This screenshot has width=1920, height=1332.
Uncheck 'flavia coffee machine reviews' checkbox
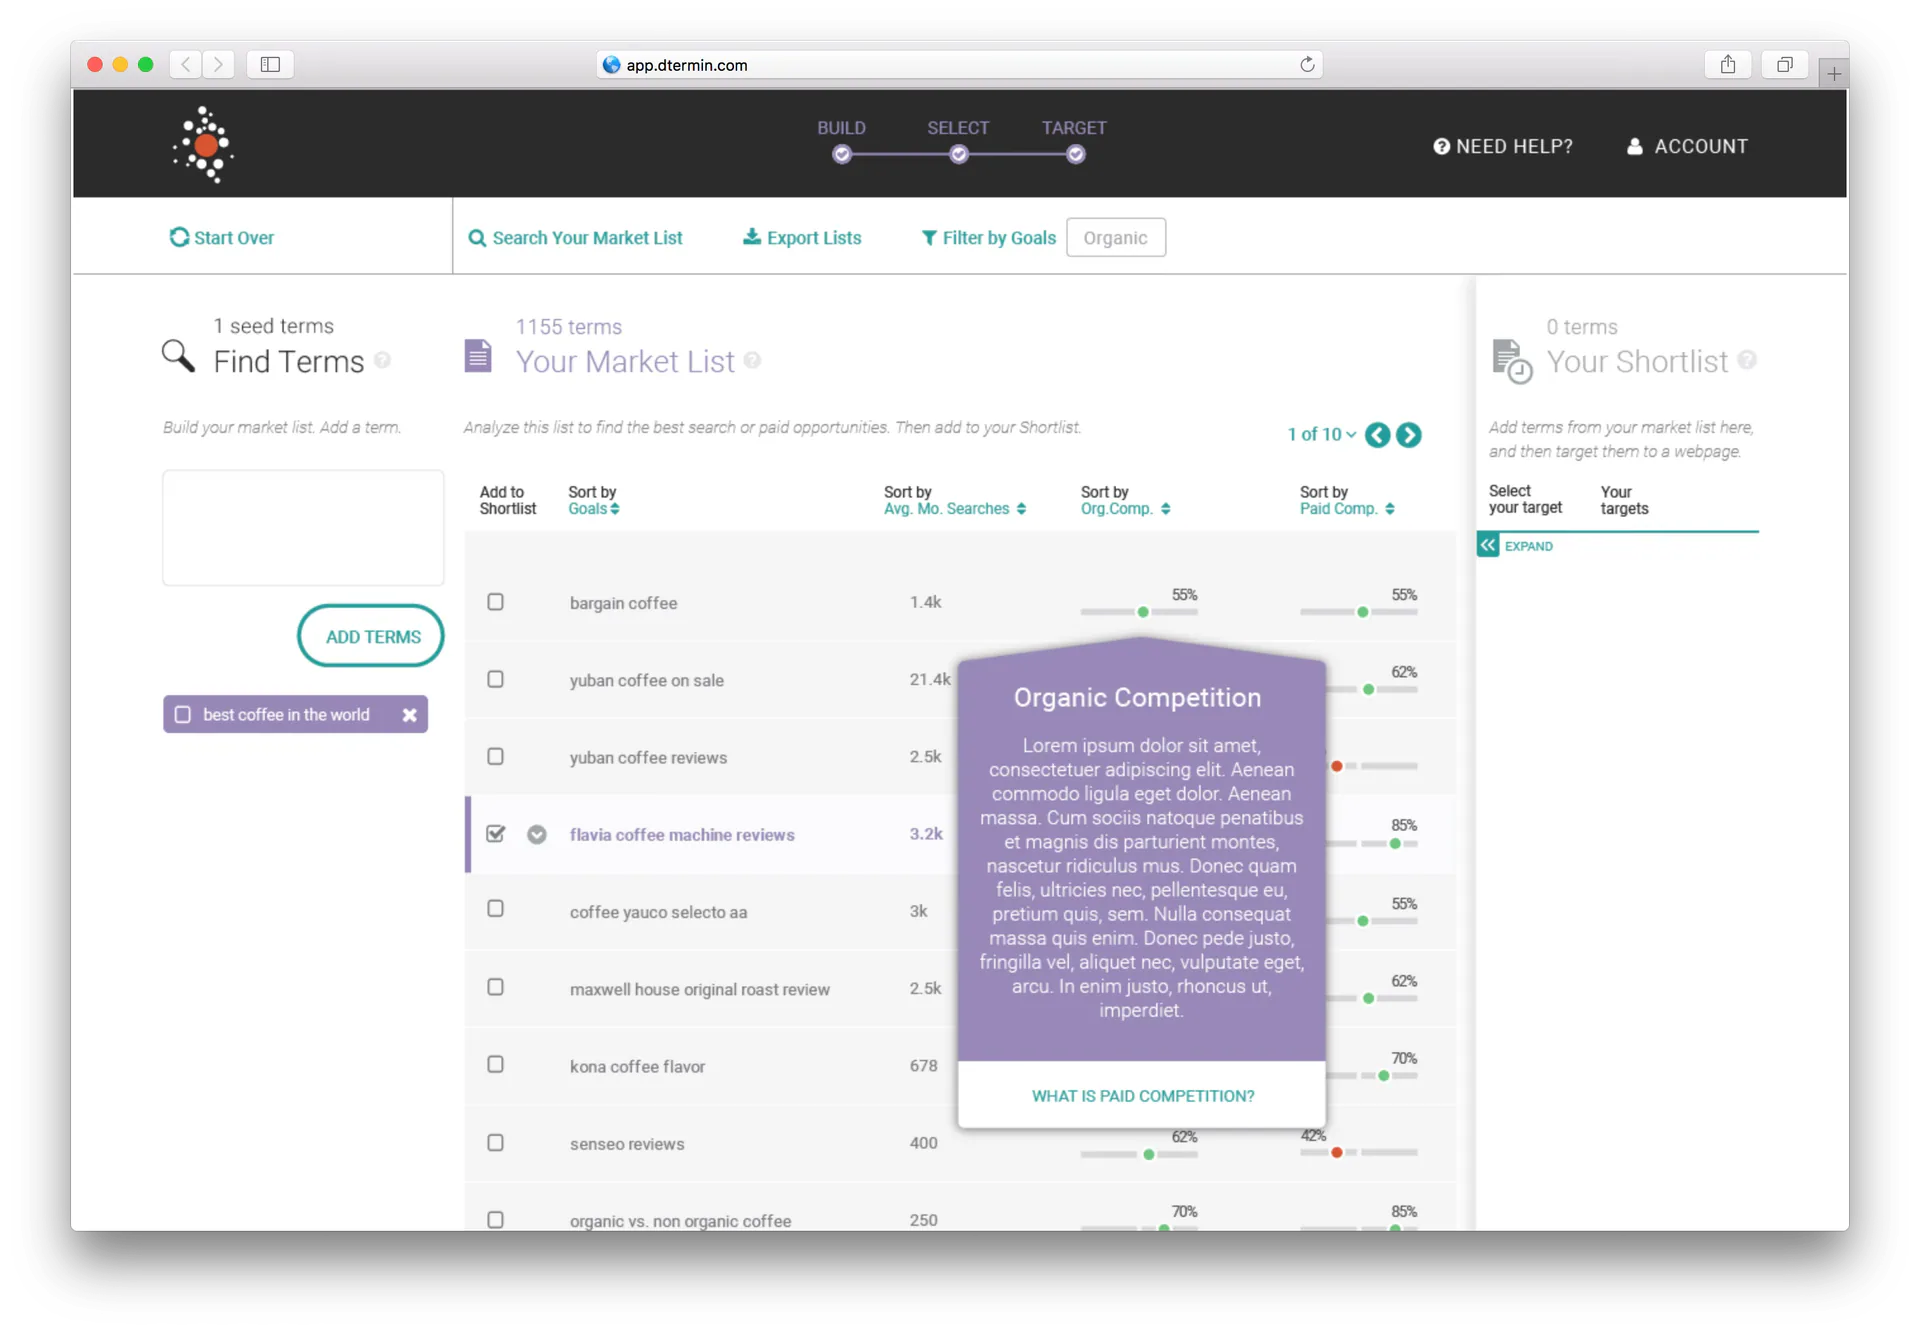pos(495,833)
